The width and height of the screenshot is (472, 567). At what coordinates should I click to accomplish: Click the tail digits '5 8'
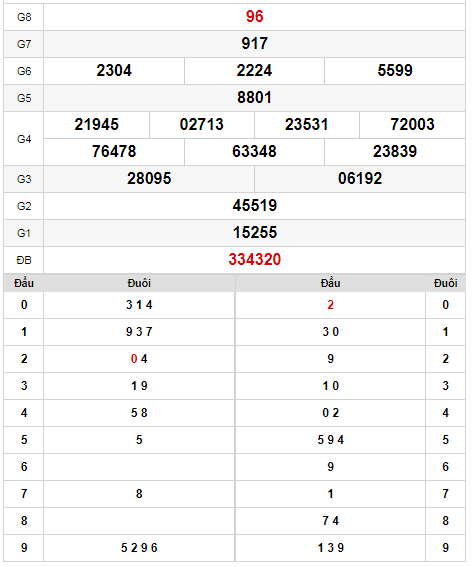pos(139,413)
